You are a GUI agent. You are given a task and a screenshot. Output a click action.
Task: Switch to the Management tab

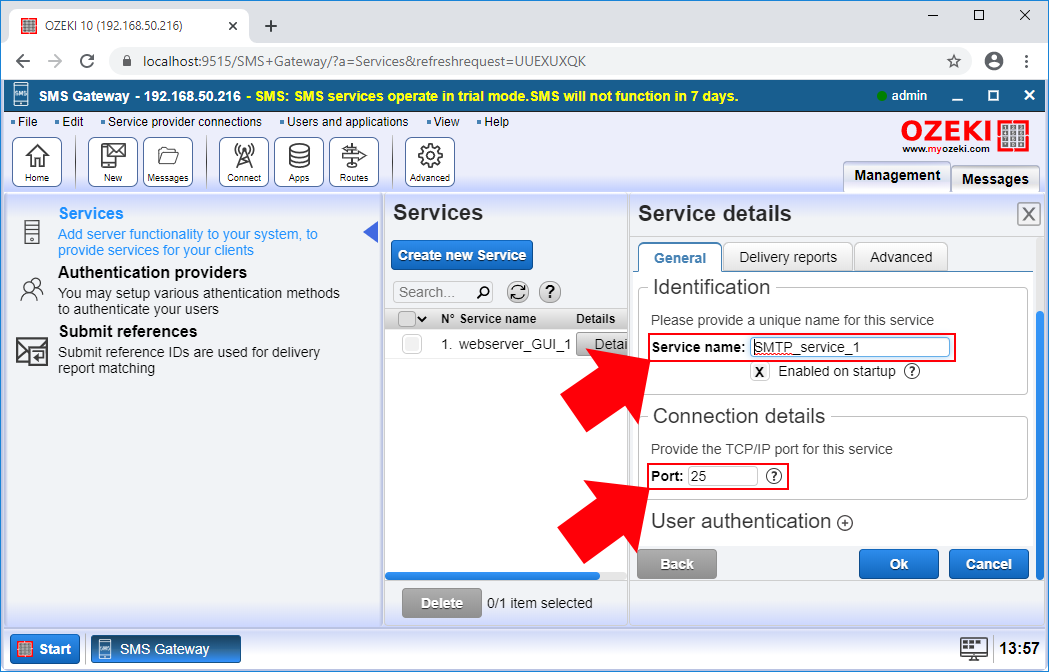point(897,175)
